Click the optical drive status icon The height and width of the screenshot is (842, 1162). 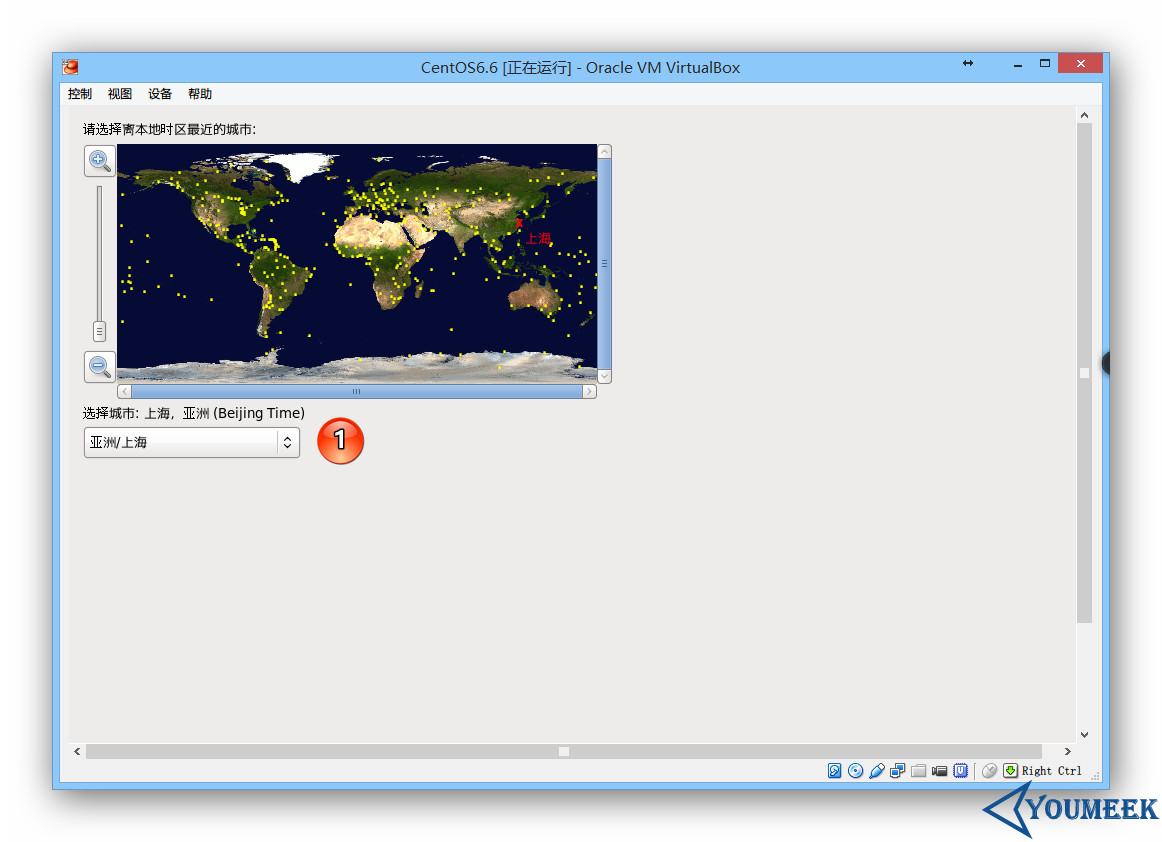tap(855, 770)
